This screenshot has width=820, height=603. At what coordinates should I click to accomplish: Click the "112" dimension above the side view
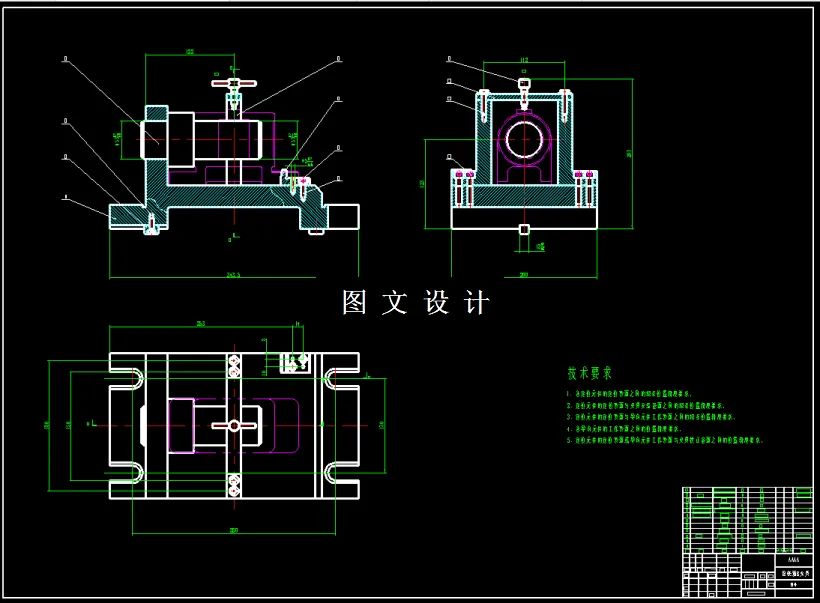click(x=524, y=60)
